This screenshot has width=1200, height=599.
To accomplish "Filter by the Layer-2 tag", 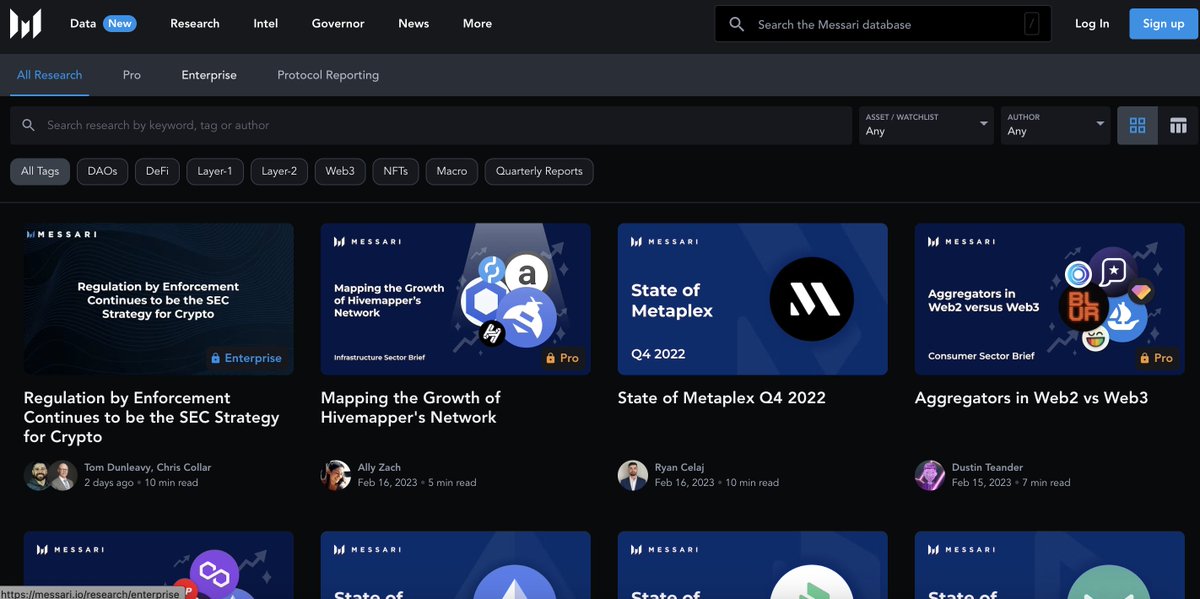I will [279, 171].
